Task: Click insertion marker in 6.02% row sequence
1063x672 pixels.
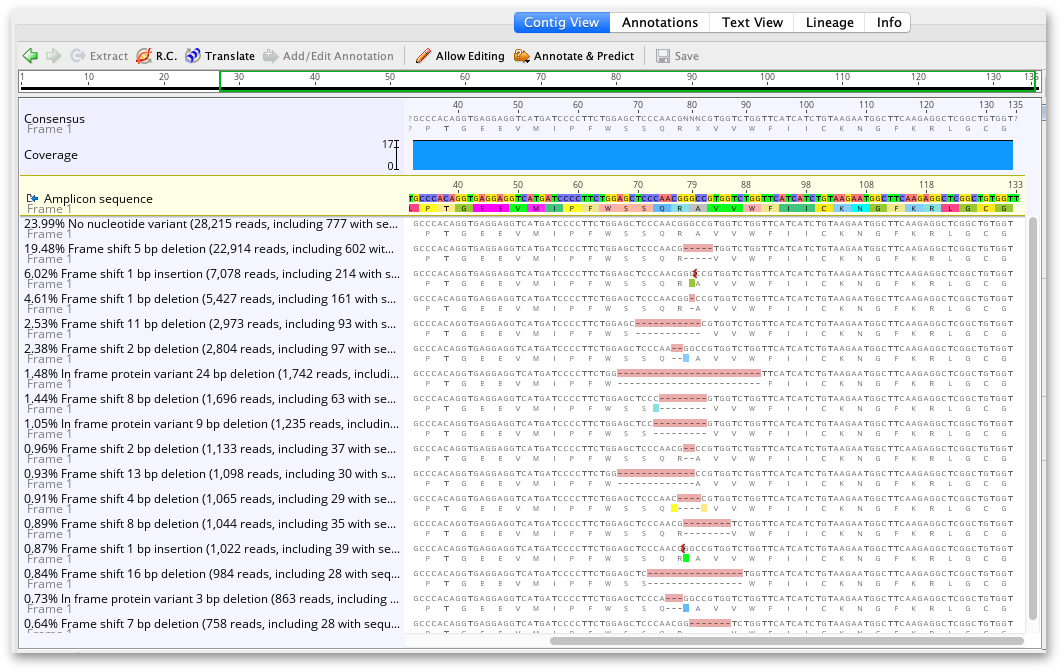Action: coord(694,274)
